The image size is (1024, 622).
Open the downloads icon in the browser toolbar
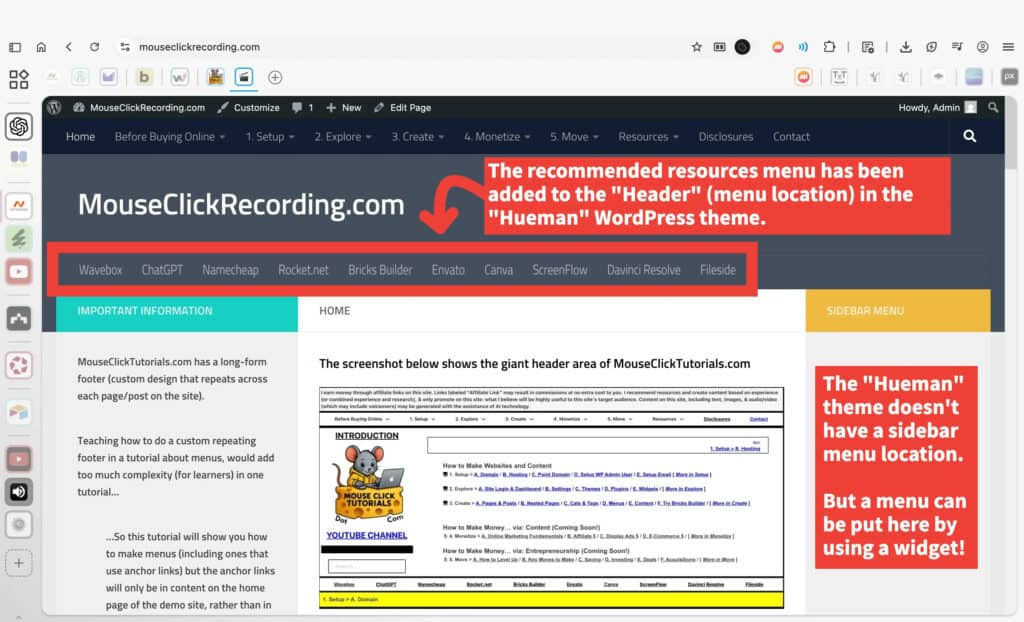click(905, 46)
